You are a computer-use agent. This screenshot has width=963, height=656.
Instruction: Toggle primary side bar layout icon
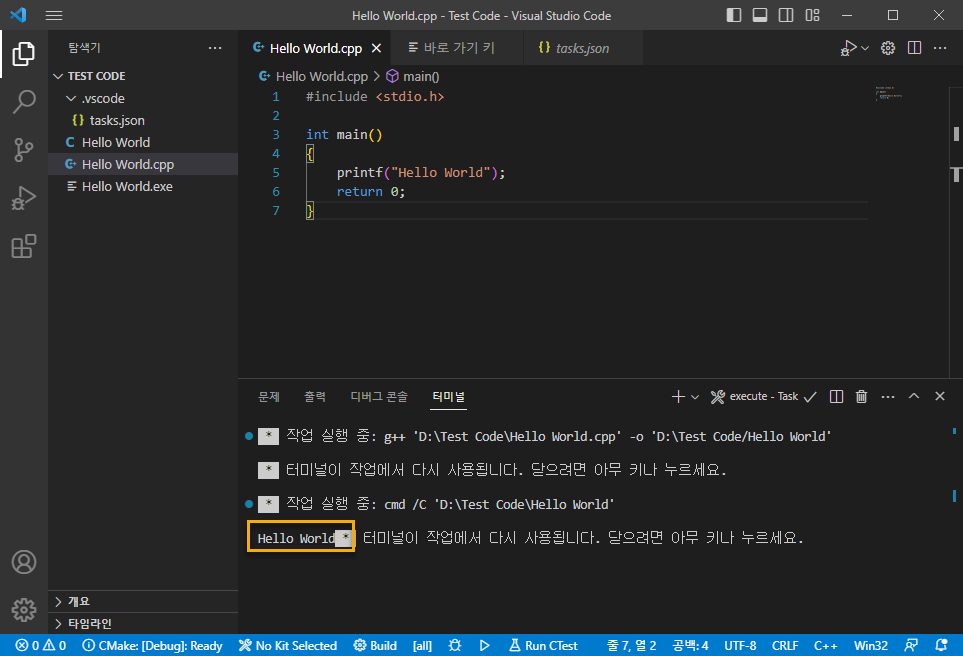point(734,15)
